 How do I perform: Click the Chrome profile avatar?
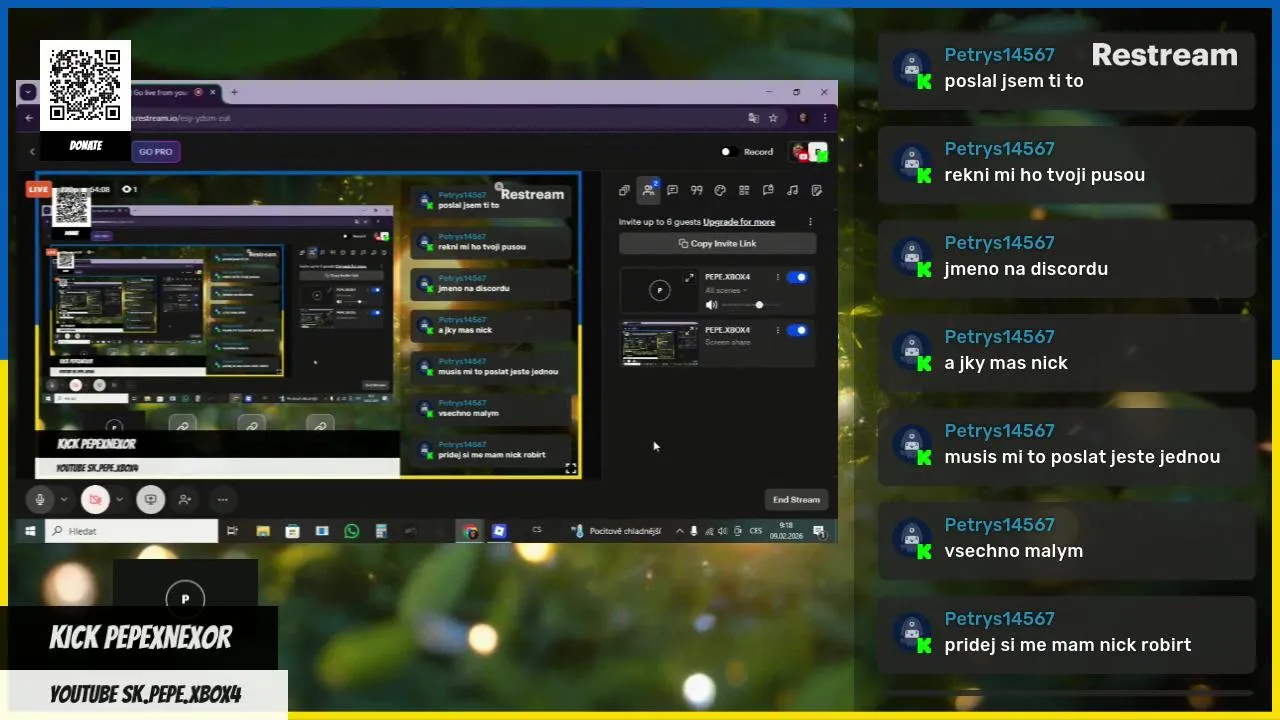pyautogui.click(x=803, y=118)
